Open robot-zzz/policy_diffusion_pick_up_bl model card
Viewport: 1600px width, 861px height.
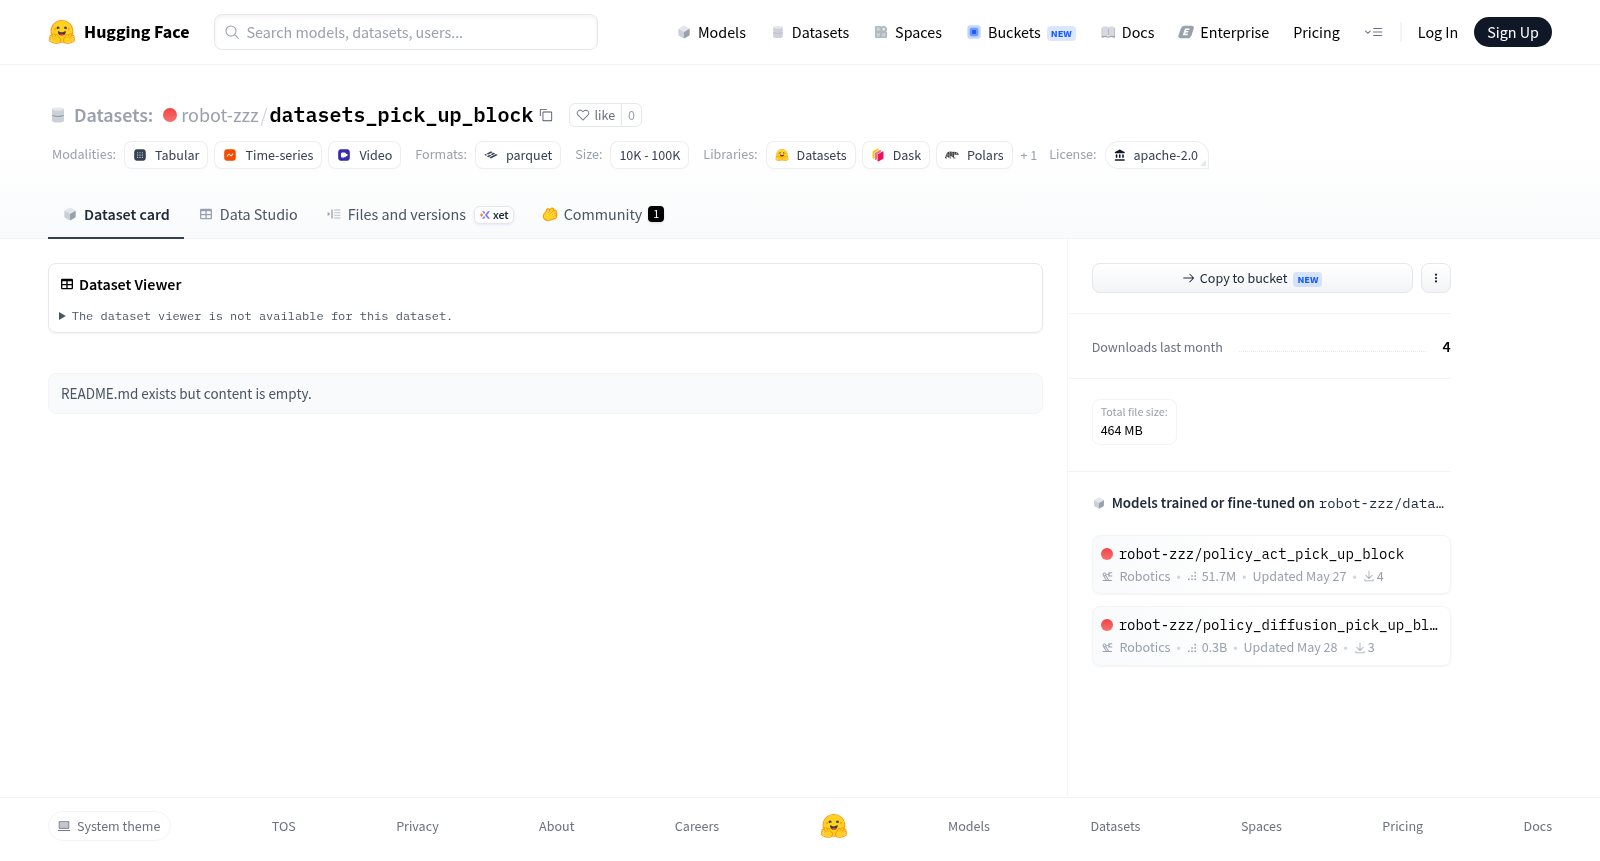tap(1271, 636)
